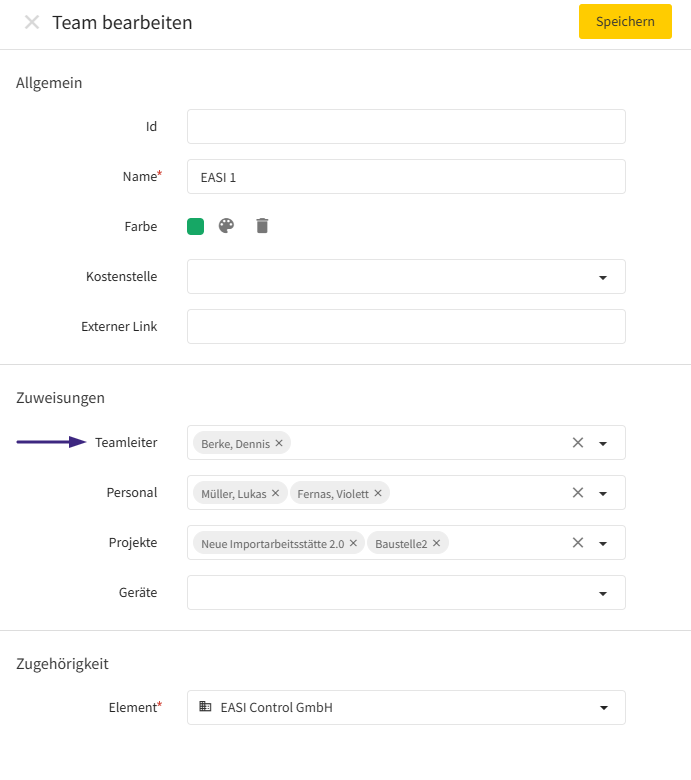Open the Teamleiter dropdown arrow
The height and width of the screenshot is (780, 691).
click(x=603, y=443)
